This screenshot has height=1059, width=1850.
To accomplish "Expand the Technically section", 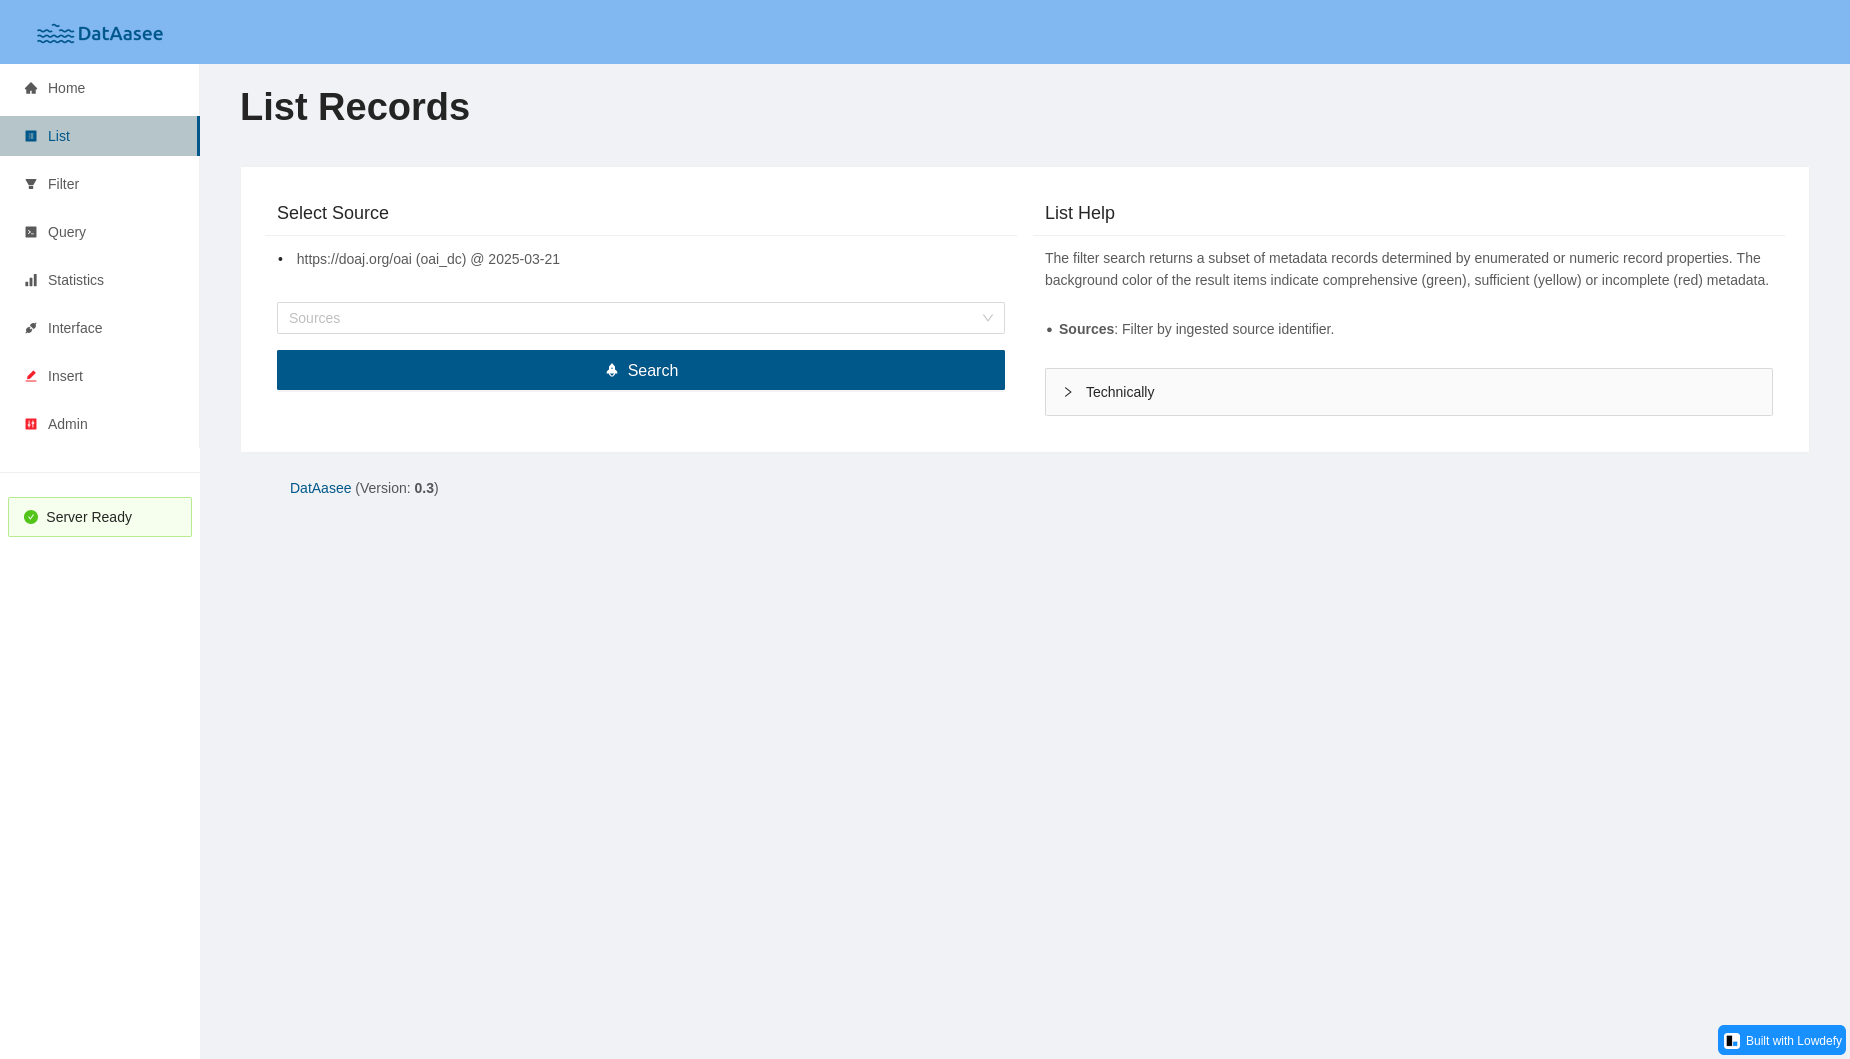I will tap(1409, 392).
